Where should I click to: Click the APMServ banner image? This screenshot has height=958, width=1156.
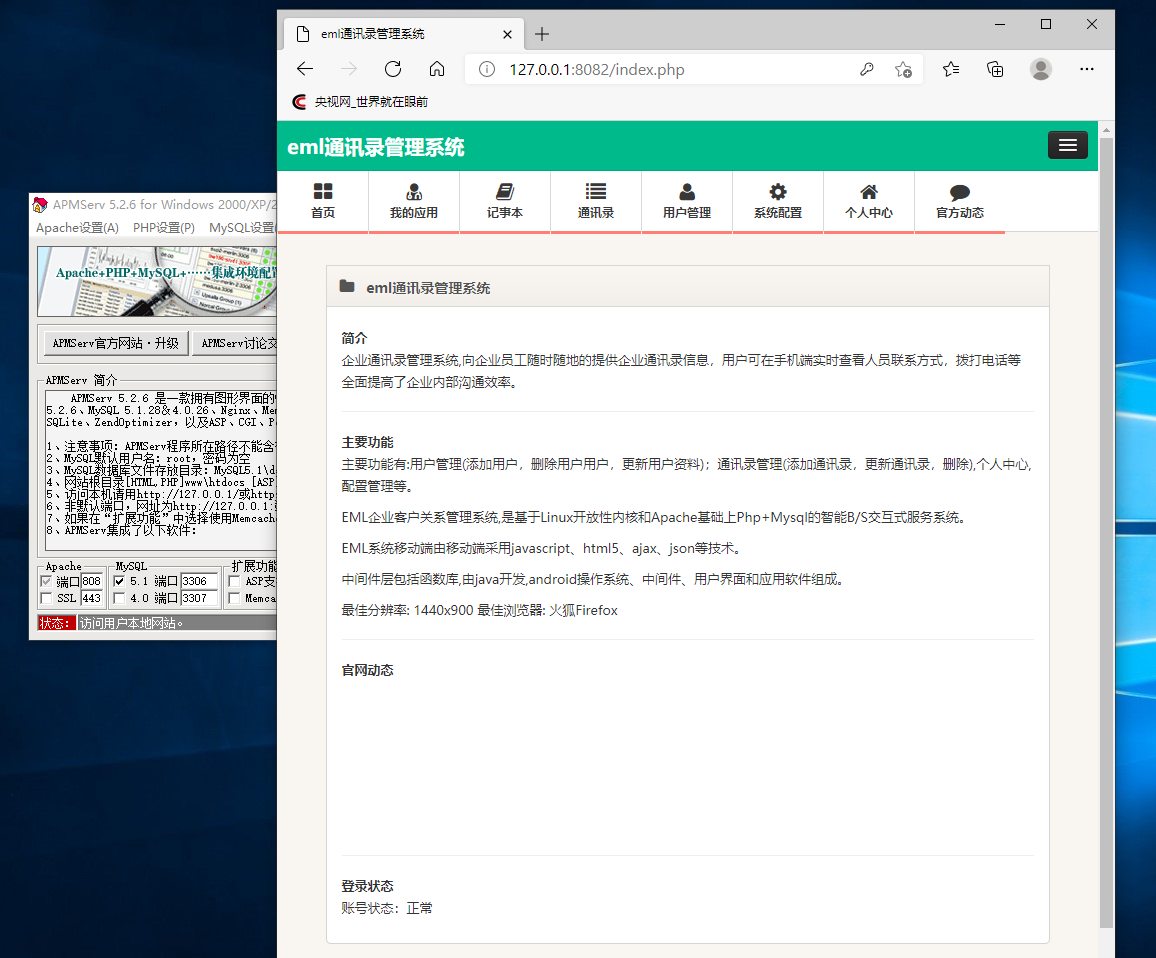[157, 282]
